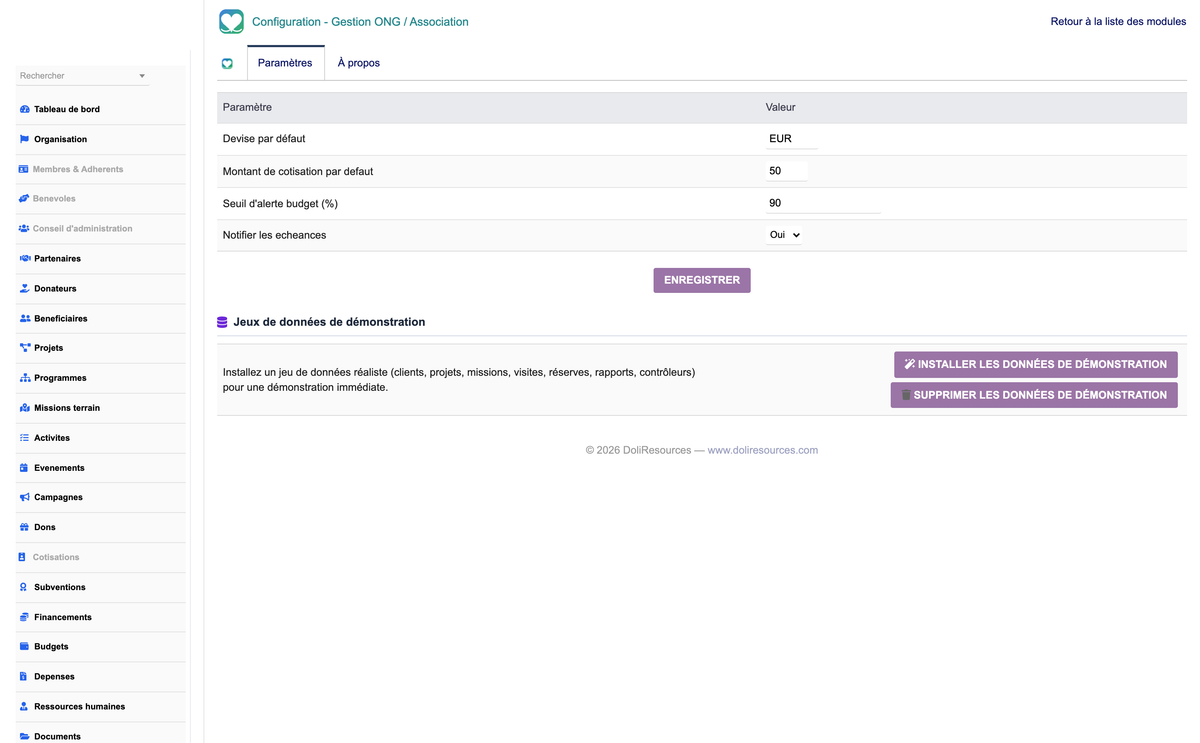Click the Partenaires handshake icon
The height and width of the screenshot is (743, 1200).
point(25,258)
